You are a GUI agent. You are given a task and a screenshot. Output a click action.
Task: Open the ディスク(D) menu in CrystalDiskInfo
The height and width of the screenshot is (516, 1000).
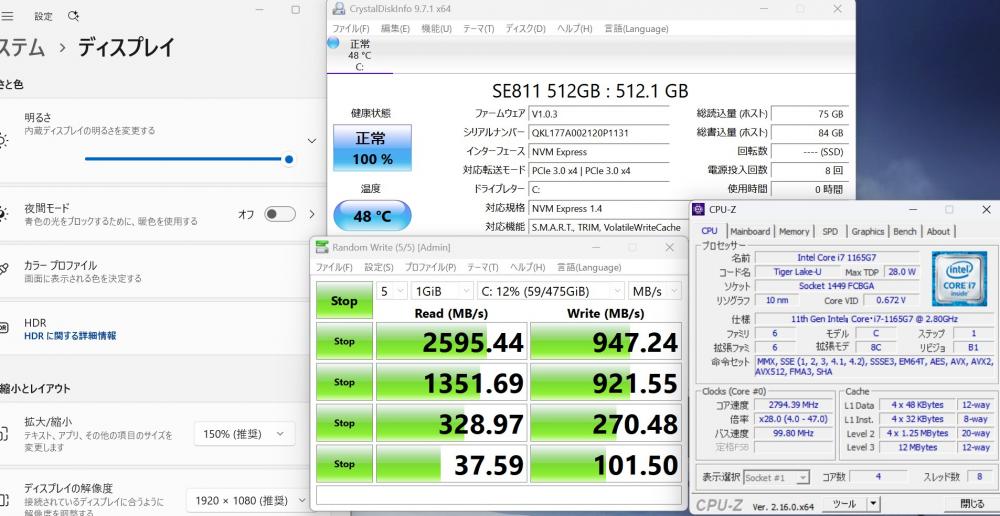coord(525,29)
